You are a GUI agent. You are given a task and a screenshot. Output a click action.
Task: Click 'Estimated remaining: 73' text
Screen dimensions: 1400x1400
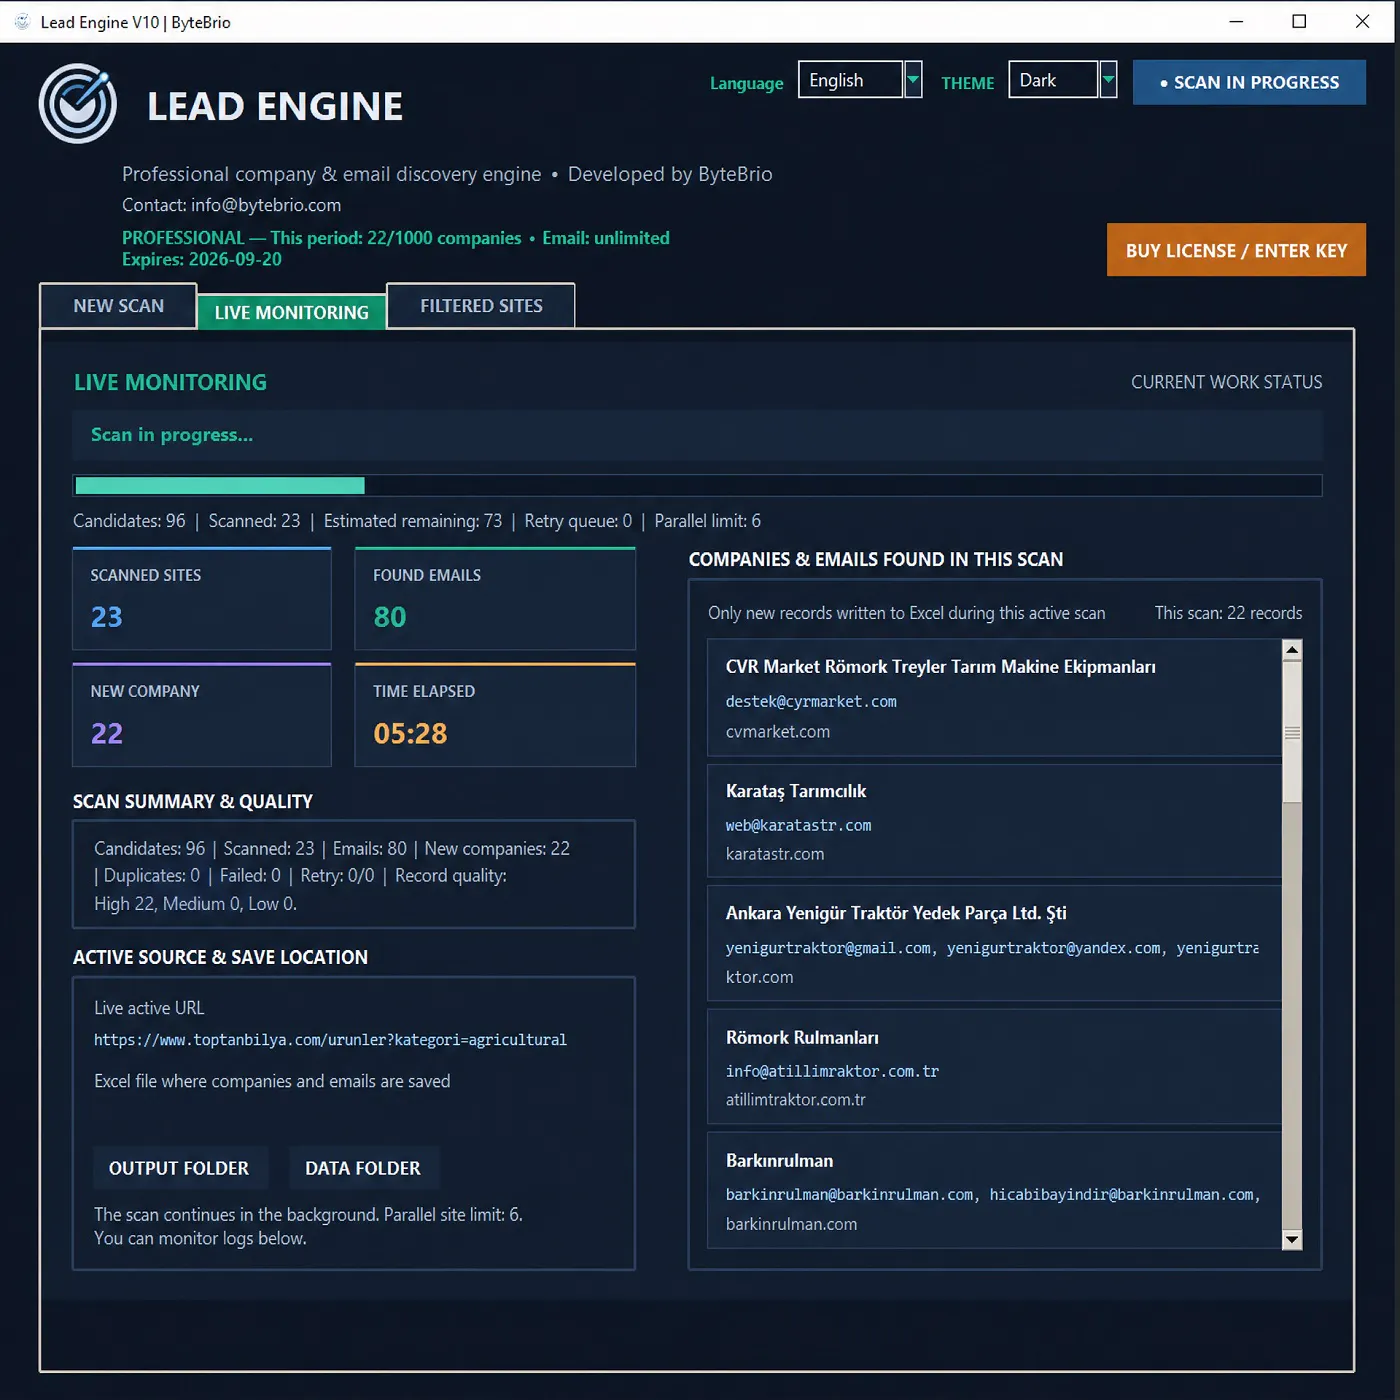click(x=413, y=521)
